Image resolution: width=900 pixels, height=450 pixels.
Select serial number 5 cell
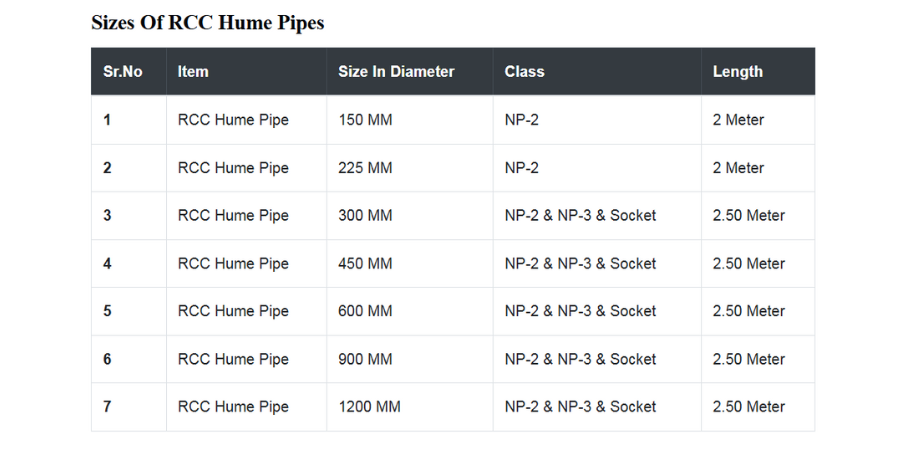point(129,311)
